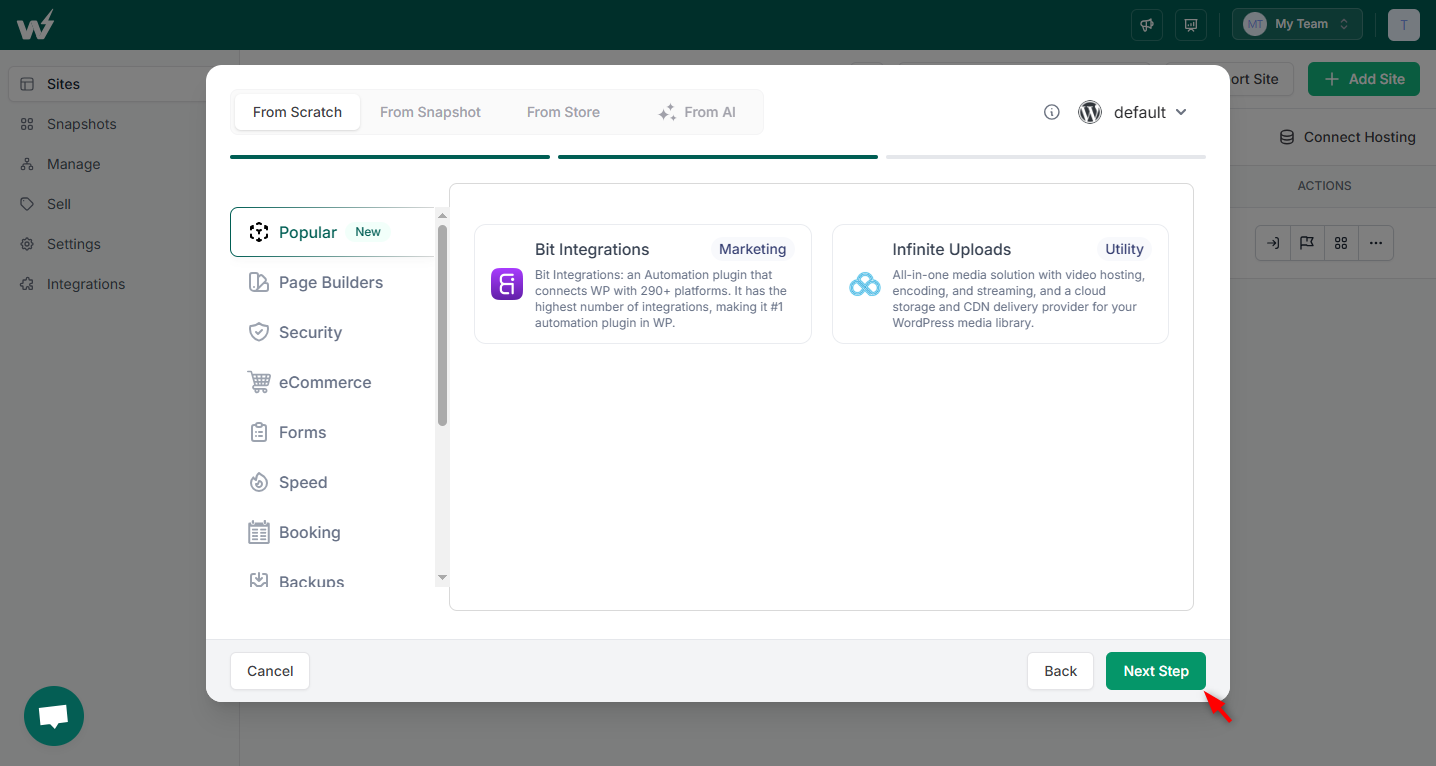Screen dimensions: 1436x766
Task: Open Manage in sidebar
Action: pyautogui.click(x=74, y=164)
